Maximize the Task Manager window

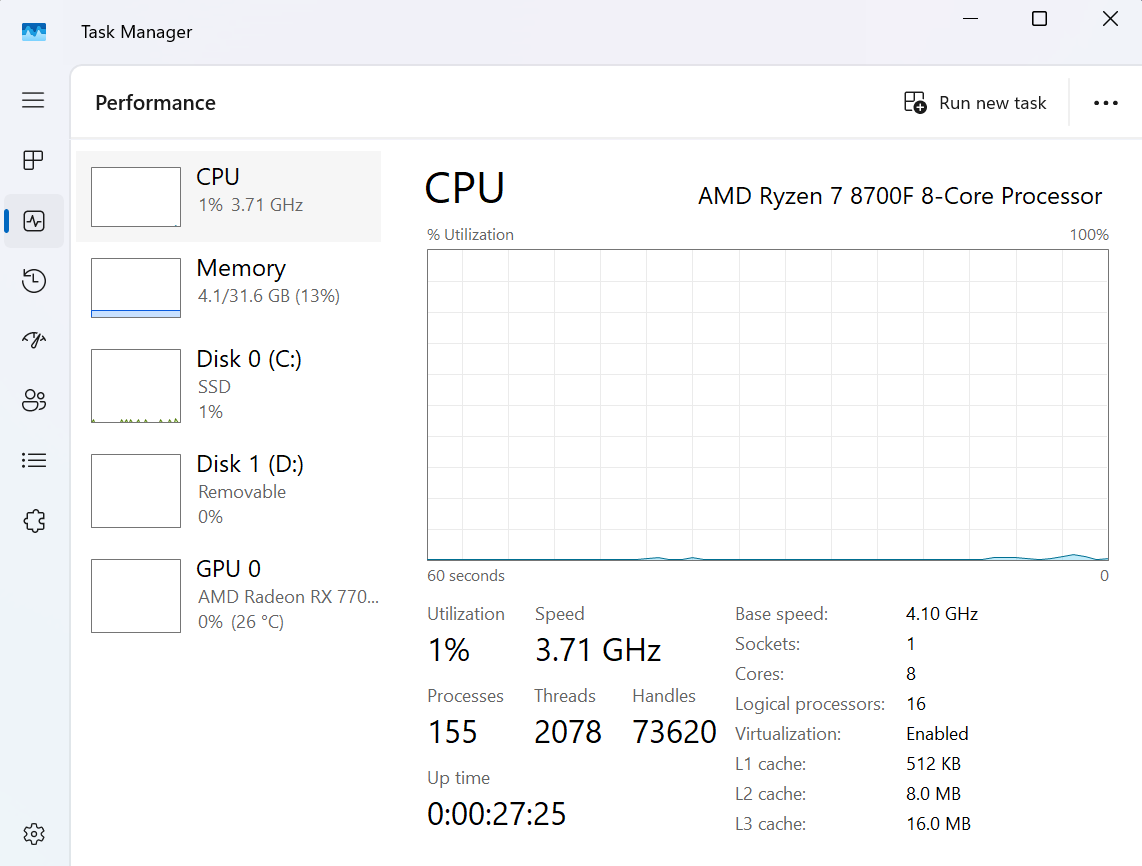pyautogui.click(x=1039, y=19)
